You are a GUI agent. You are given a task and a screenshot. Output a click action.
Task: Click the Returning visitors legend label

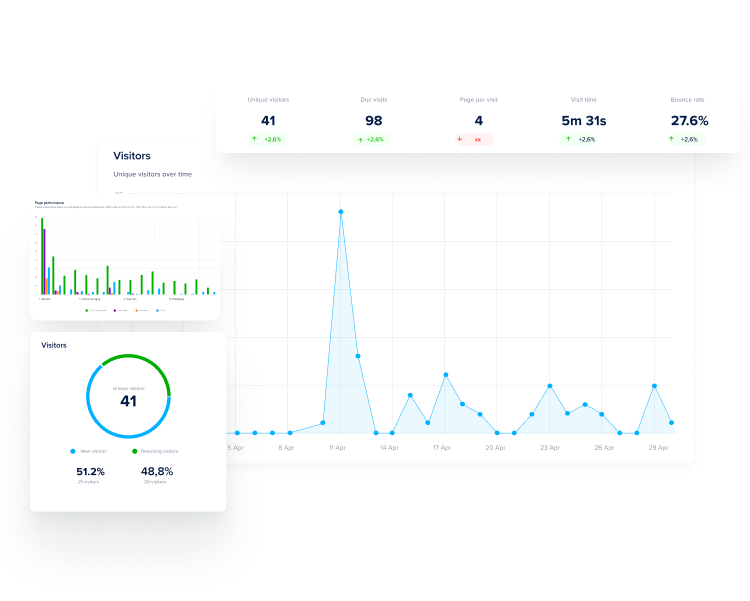click(159, 451)
